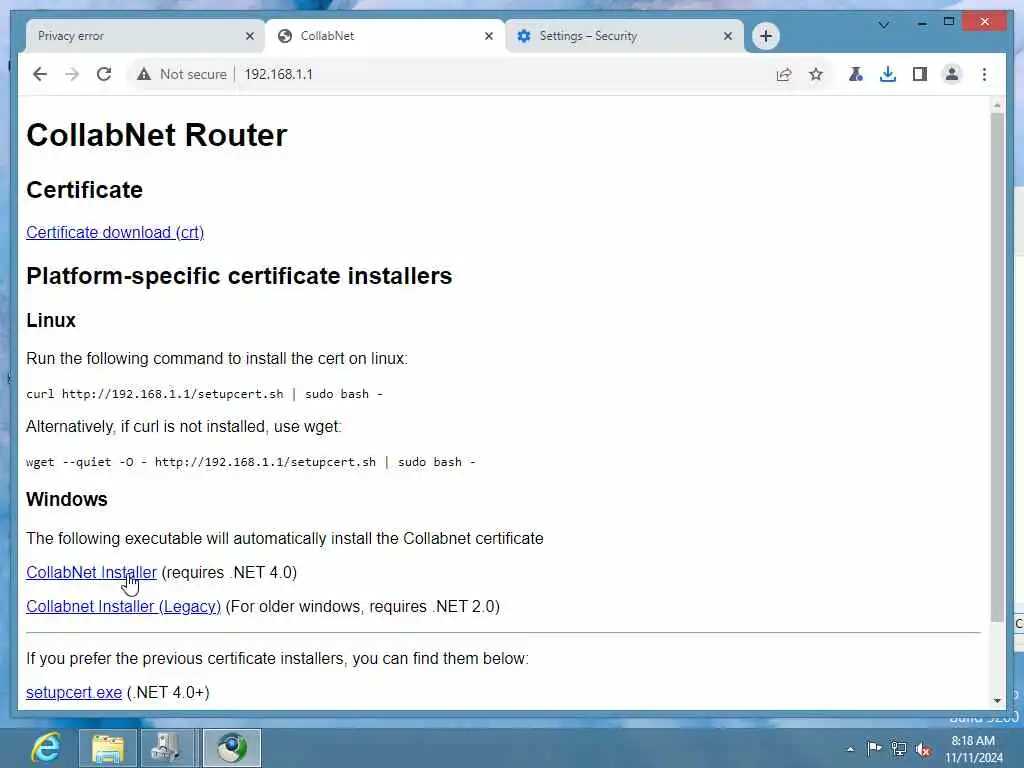Download setupcert.exe link
The image size is (1024, 768).
point(74,692)
